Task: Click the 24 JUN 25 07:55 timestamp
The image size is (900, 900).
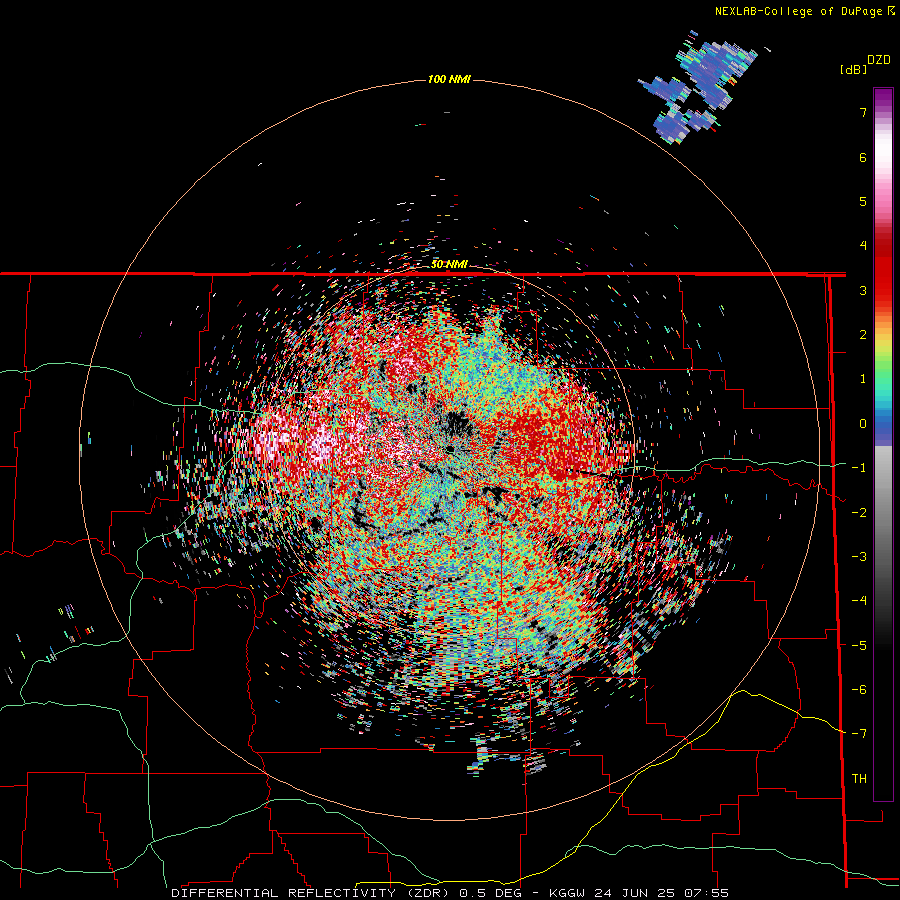Action: 661,893
